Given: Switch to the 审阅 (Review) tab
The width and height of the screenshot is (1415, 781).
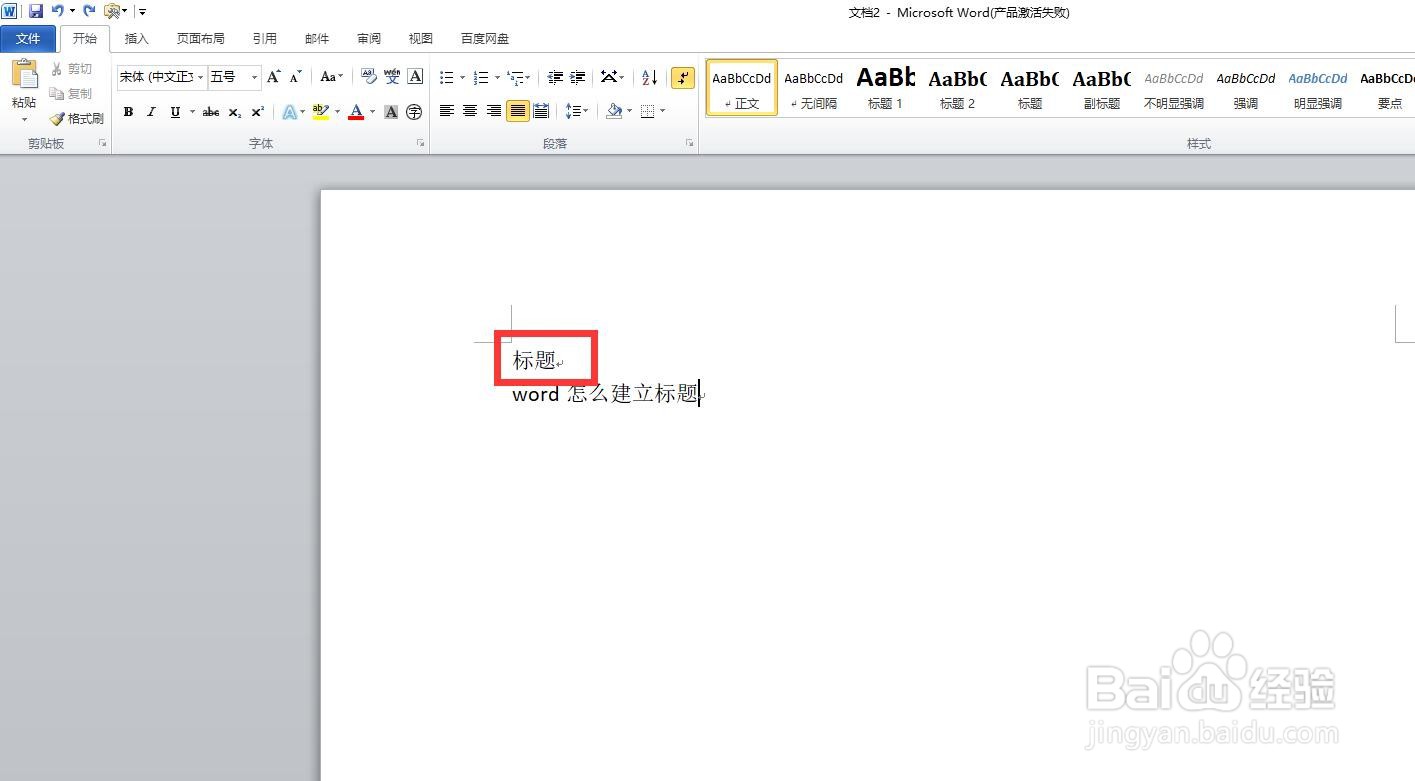Looking at the screenshot, I should coord(369,39).
